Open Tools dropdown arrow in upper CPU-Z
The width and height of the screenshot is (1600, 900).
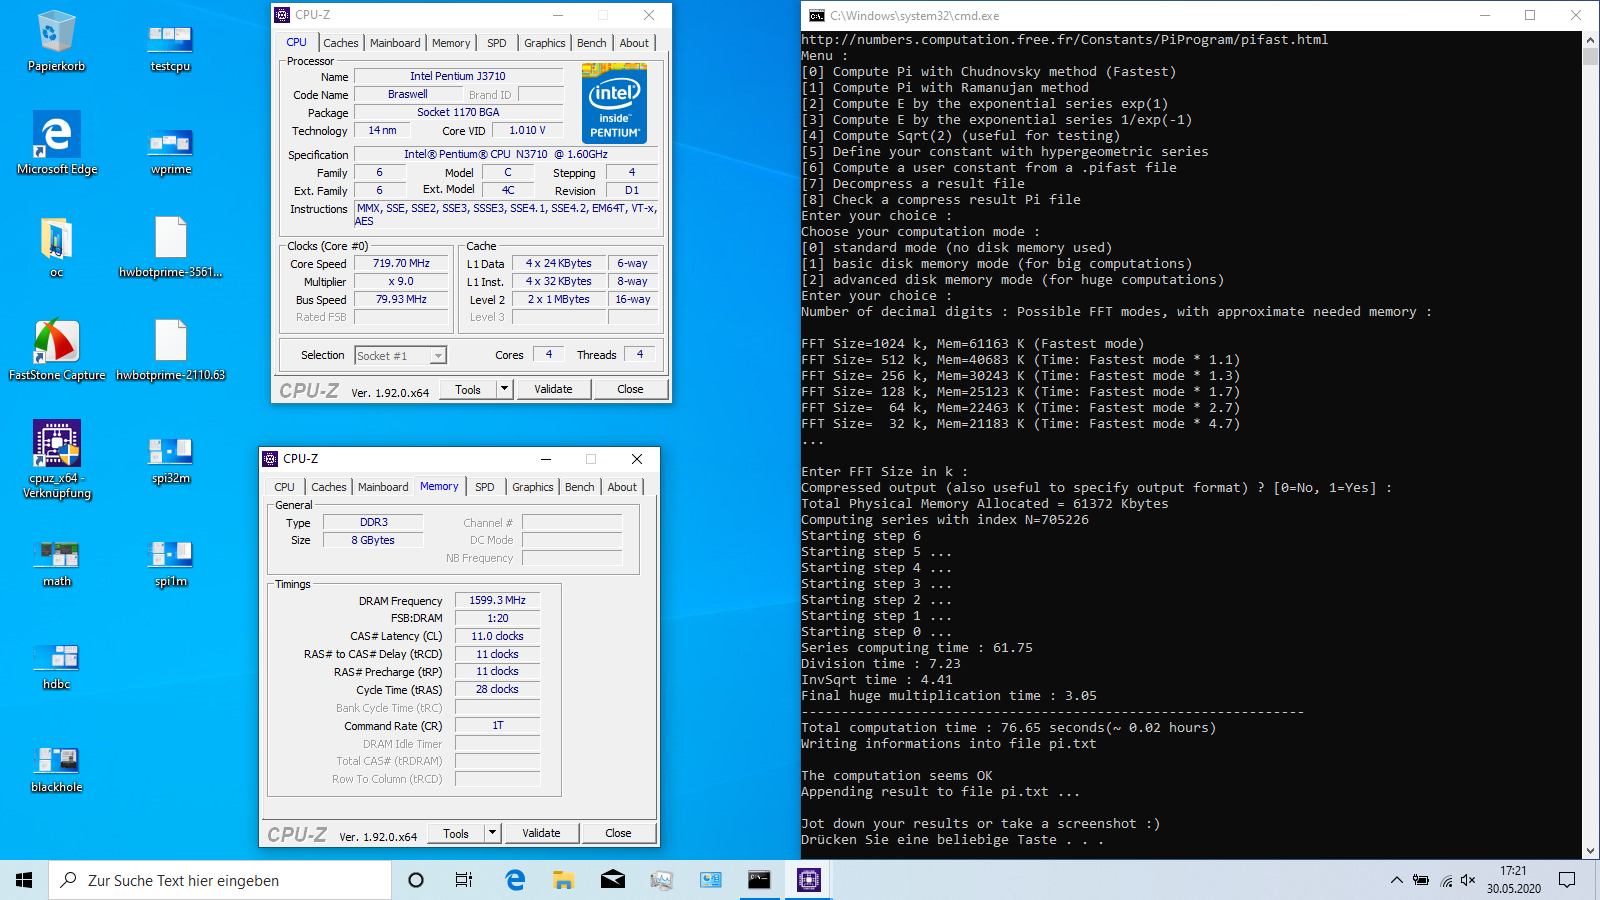pyautogui.click(x=504, y=389)
